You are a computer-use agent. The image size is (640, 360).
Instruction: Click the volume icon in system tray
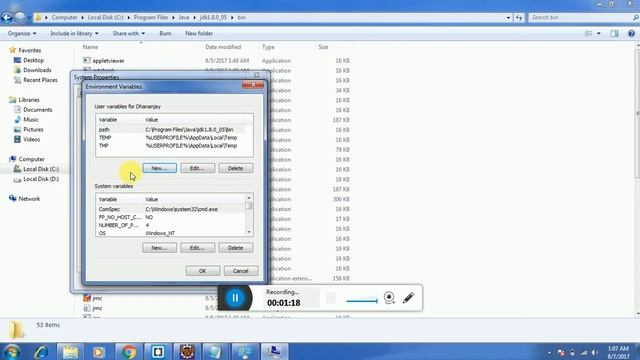594,353
